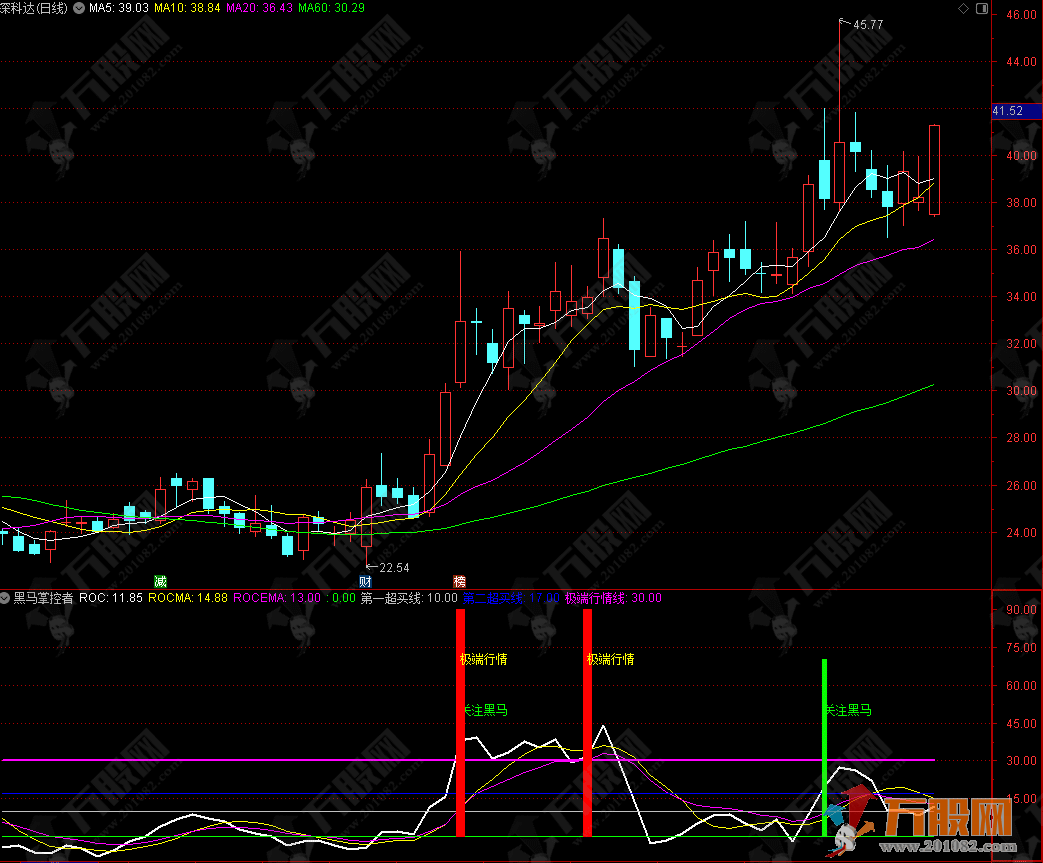Click the green 关注黑马 signal bar
The height and width of the screenshot is (863, 1043).
(824, 748)
